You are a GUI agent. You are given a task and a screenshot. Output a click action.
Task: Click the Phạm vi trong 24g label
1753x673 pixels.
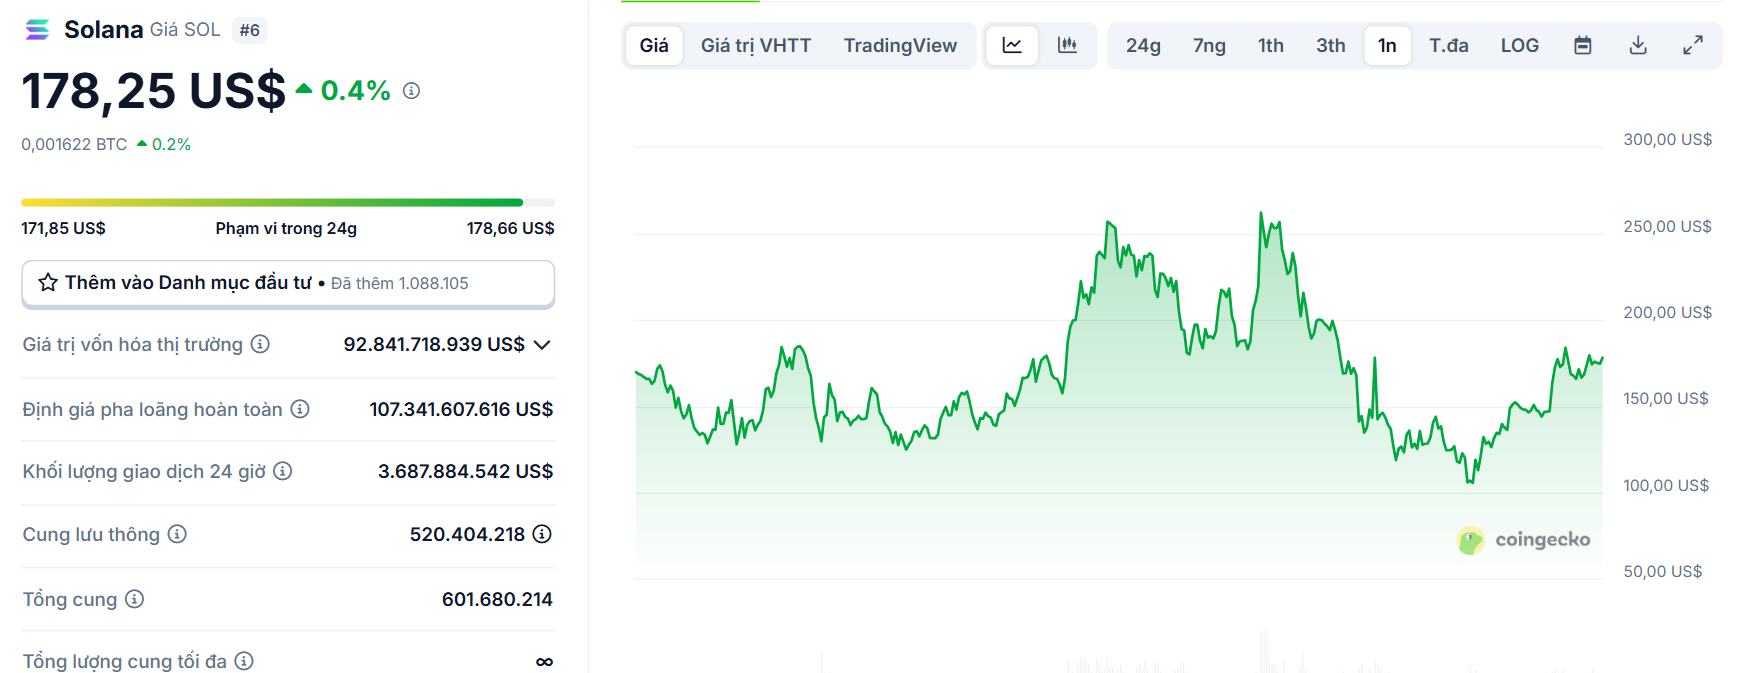286,228
